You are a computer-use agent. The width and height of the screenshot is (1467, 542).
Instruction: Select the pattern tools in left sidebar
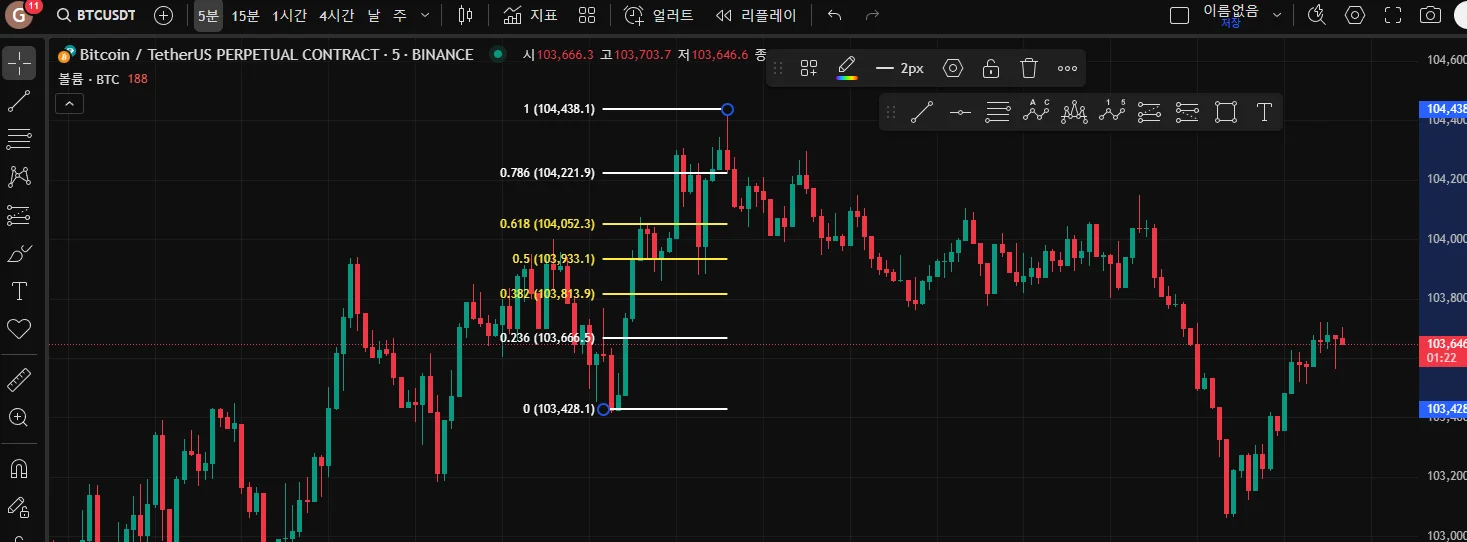click(19, 177)
